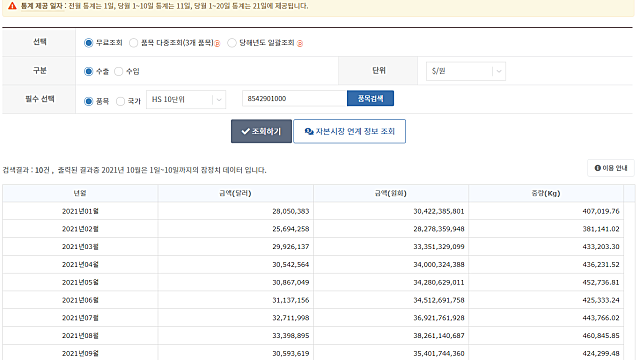Click the 2021년09월 row cell

(x=80, y=353)
